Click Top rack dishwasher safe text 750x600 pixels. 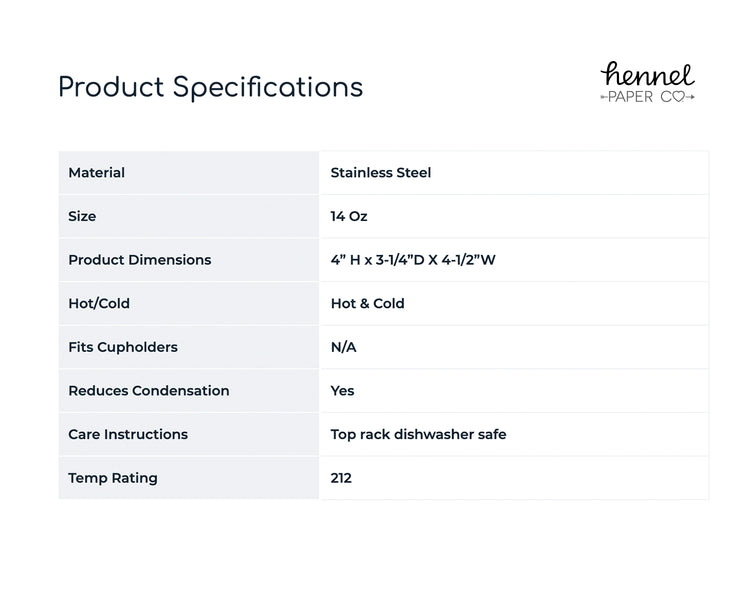pyautogui.click(x=419, y=434)
